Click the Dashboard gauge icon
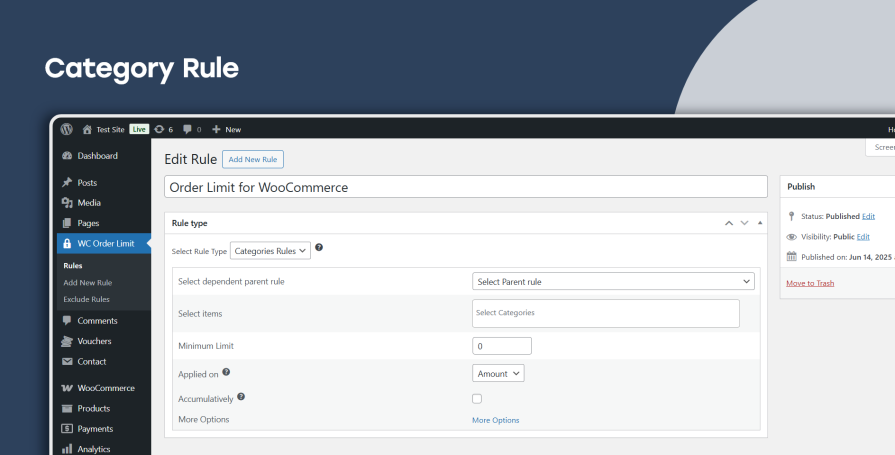The image size is (895, 455). [x=67, y=156]
